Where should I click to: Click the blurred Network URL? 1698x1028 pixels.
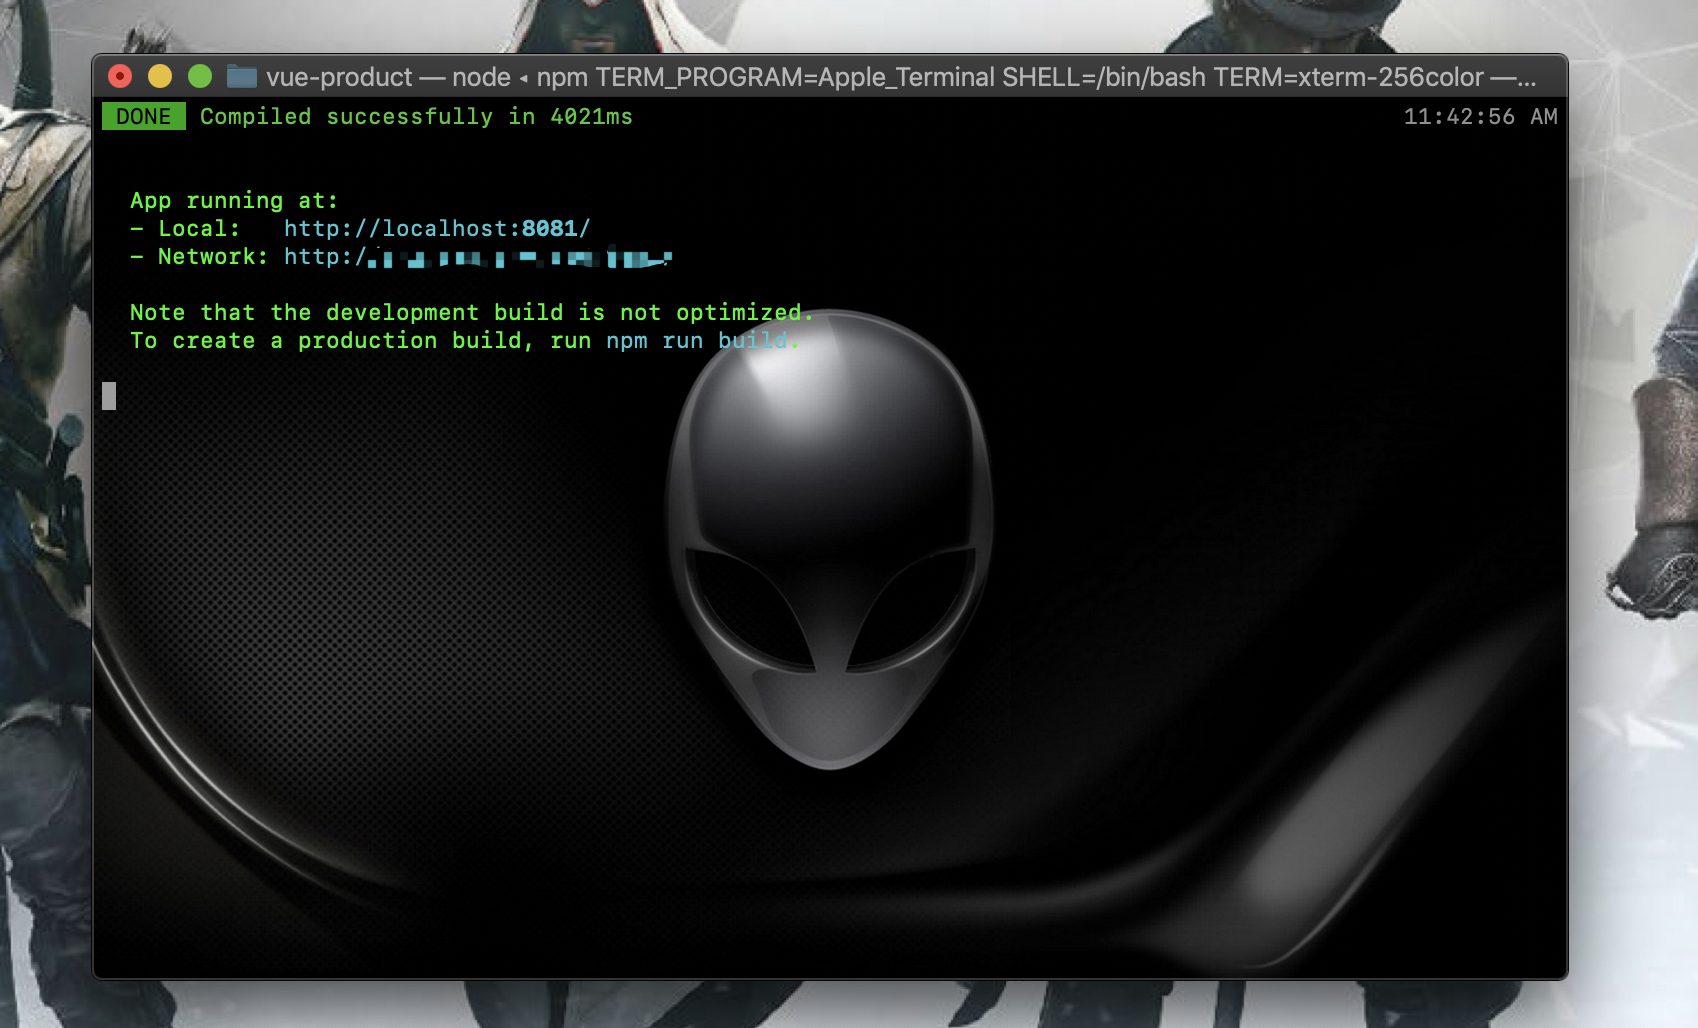tap(478, 257)
